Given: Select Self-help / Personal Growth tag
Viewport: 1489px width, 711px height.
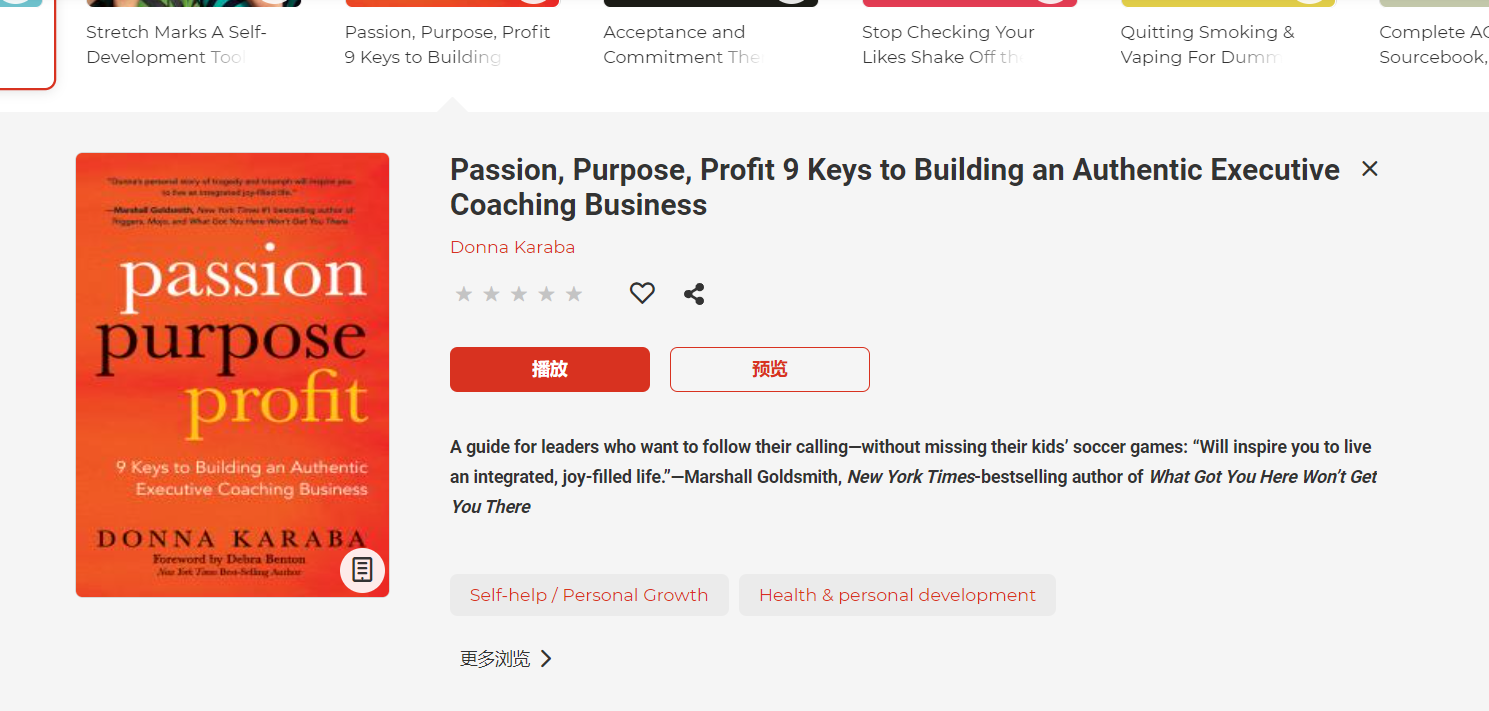Looking at the screenshot, I should [589, 595].
